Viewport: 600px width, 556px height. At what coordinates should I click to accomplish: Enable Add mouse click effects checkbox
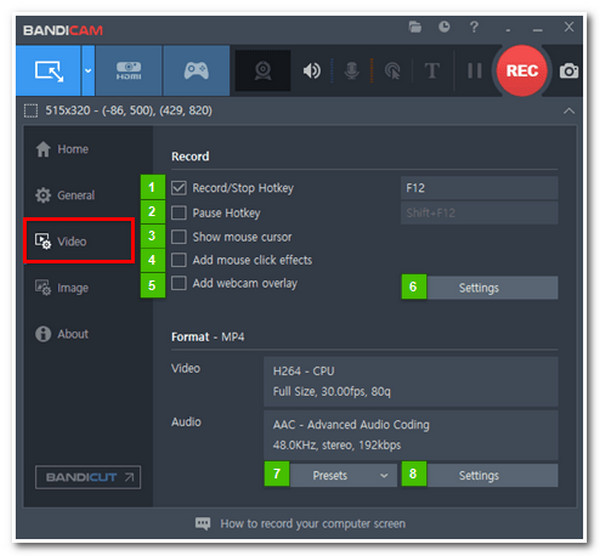pos(179,260)
